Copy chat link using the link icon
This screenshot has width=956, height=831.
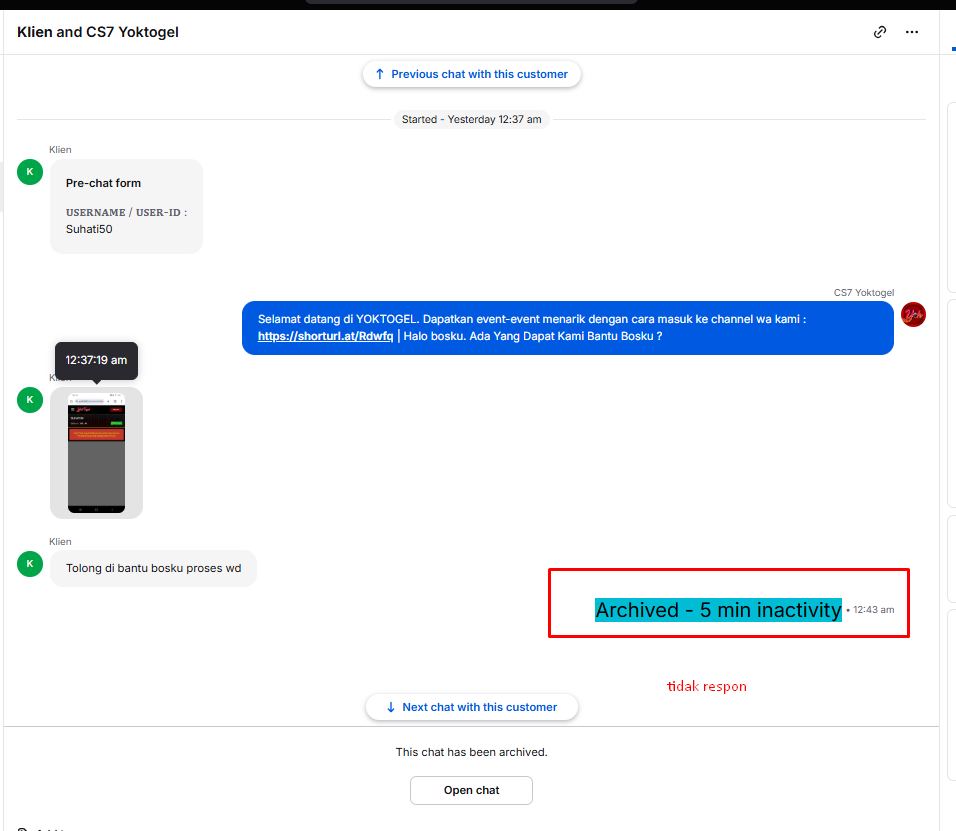pyautogui.click(x=879, y=32)
